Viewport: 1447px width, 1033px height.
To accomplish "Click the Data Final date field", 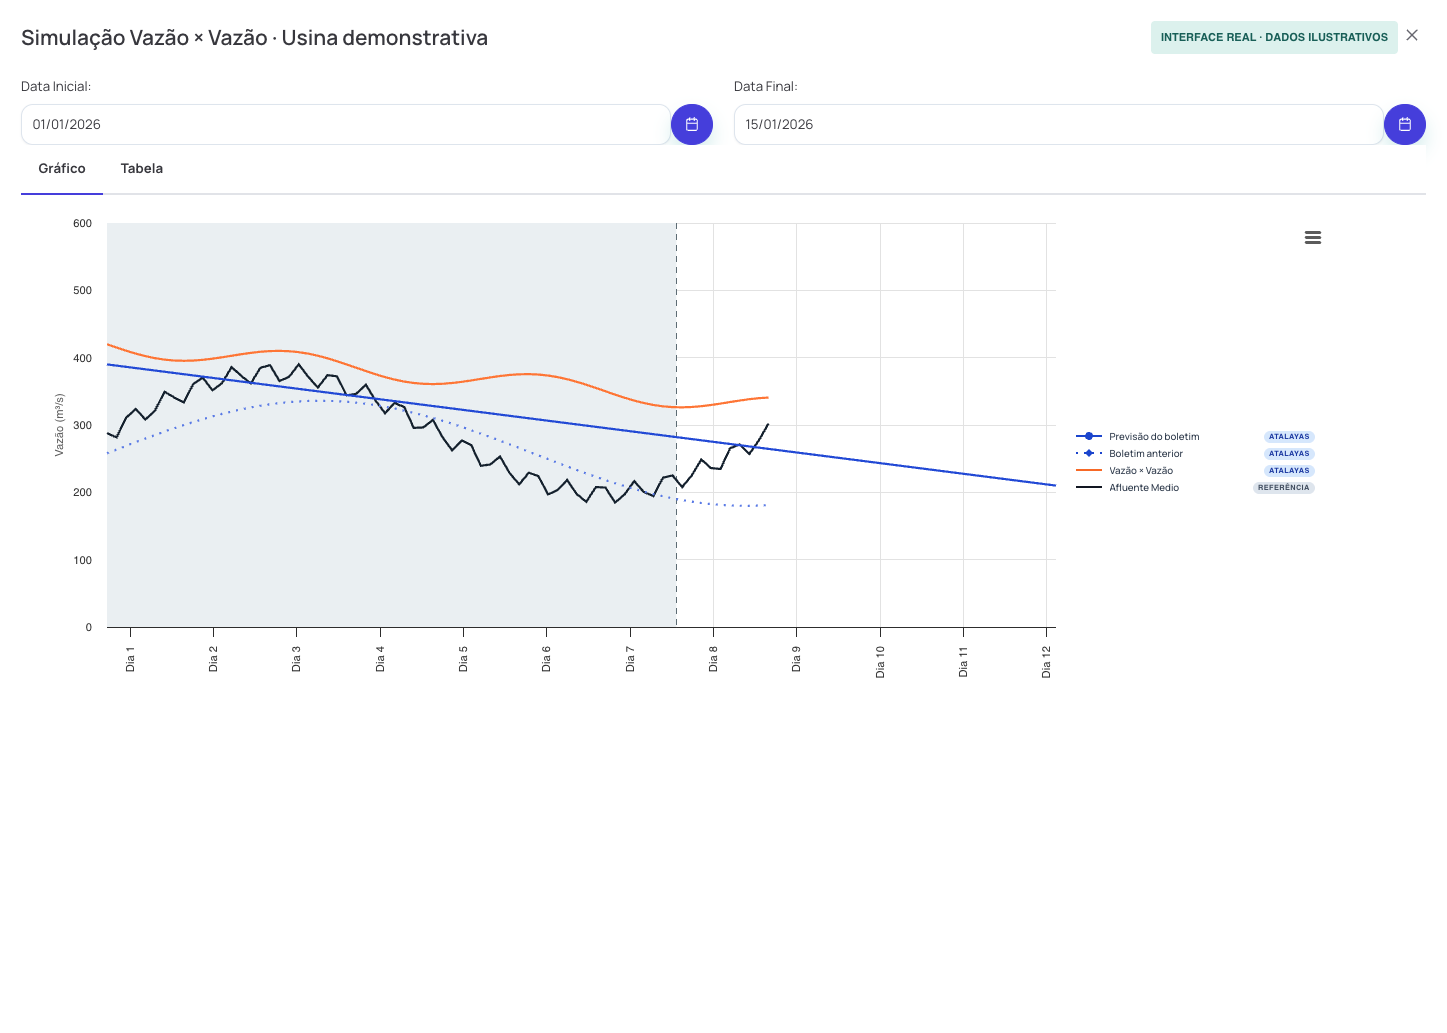I will [1059, 124].
